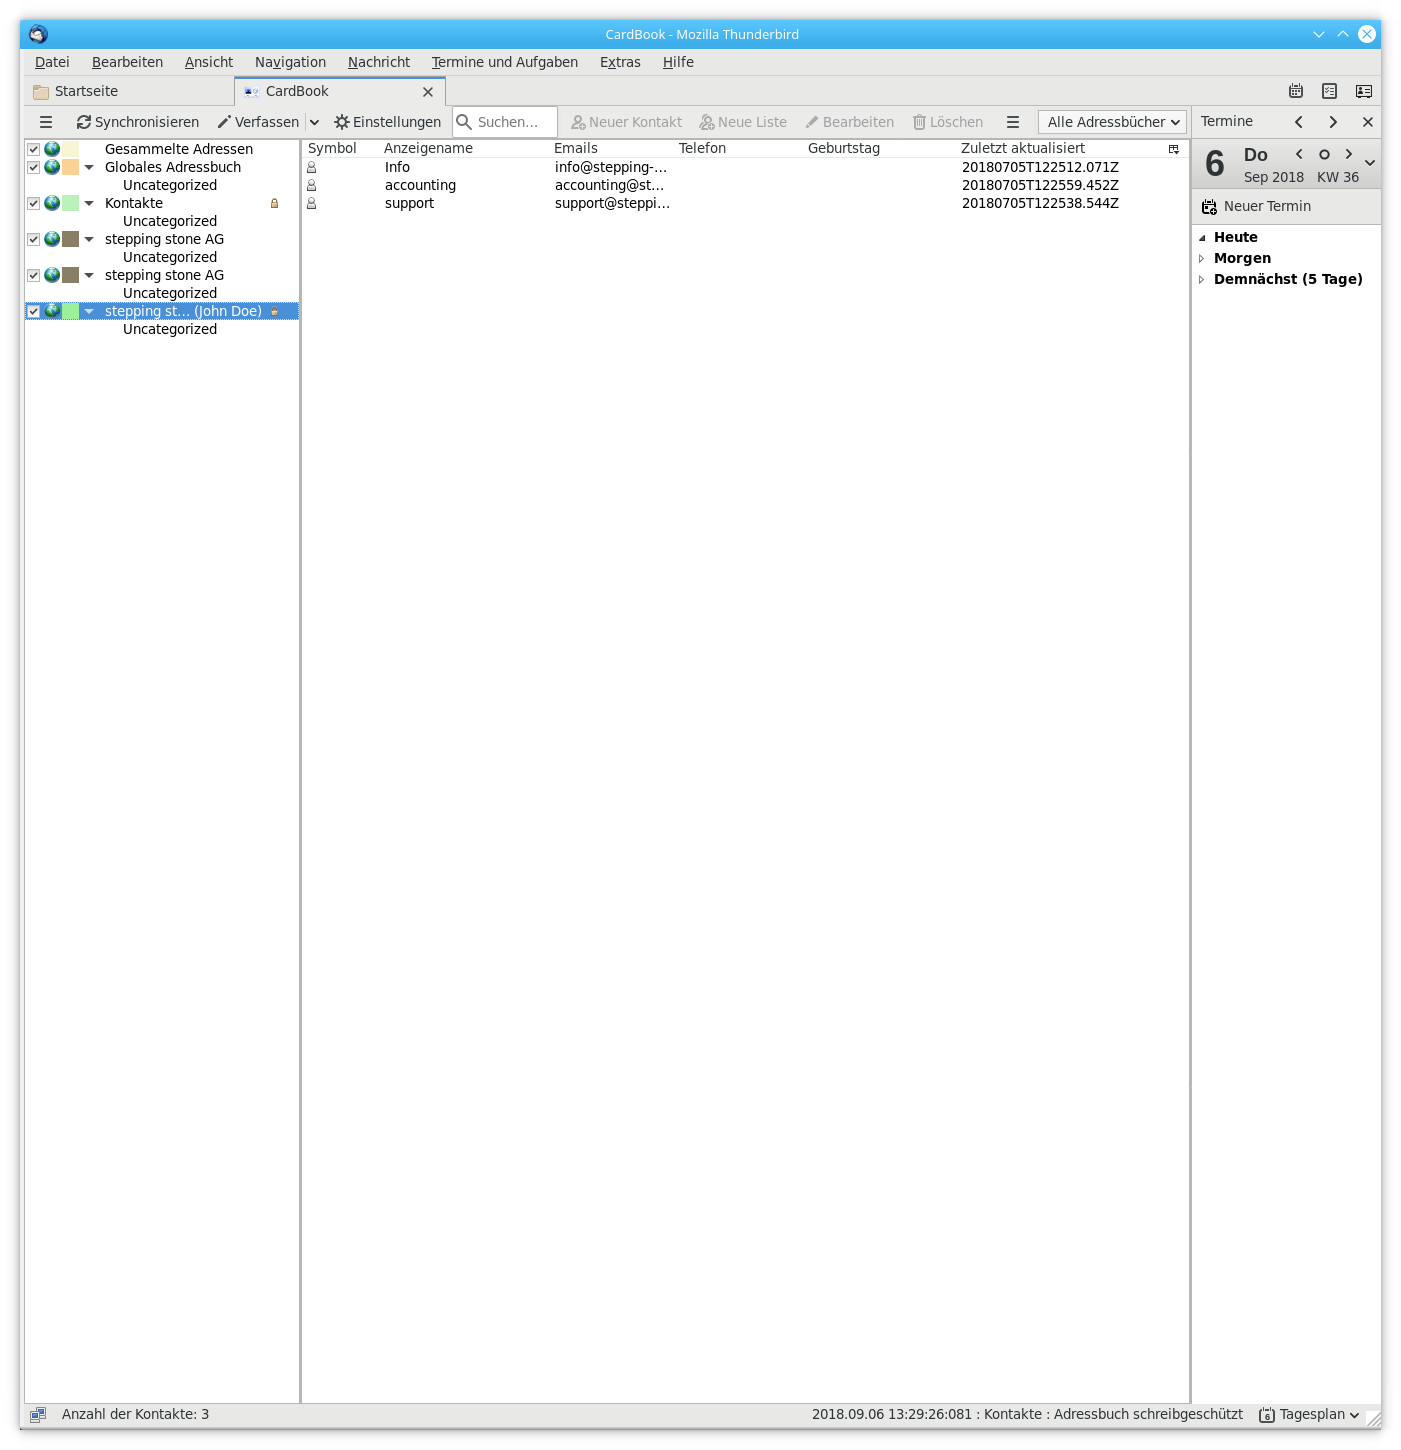Open the CardBook address card icon at top right
The image size is (1401, 1450).
tap(1363, 91)
